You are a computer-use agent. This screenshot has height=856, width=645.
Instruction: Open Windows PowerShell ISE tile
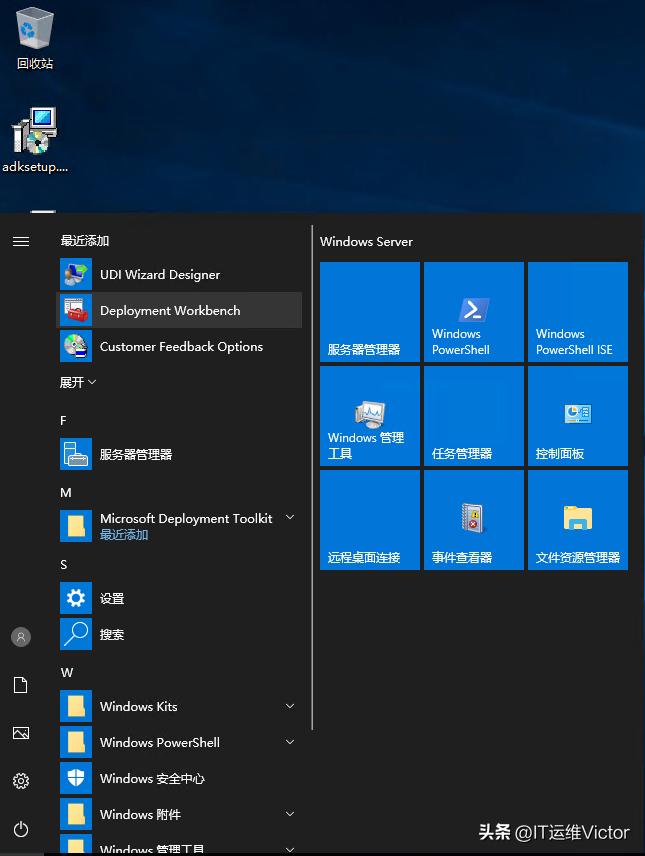pos(578,312)
